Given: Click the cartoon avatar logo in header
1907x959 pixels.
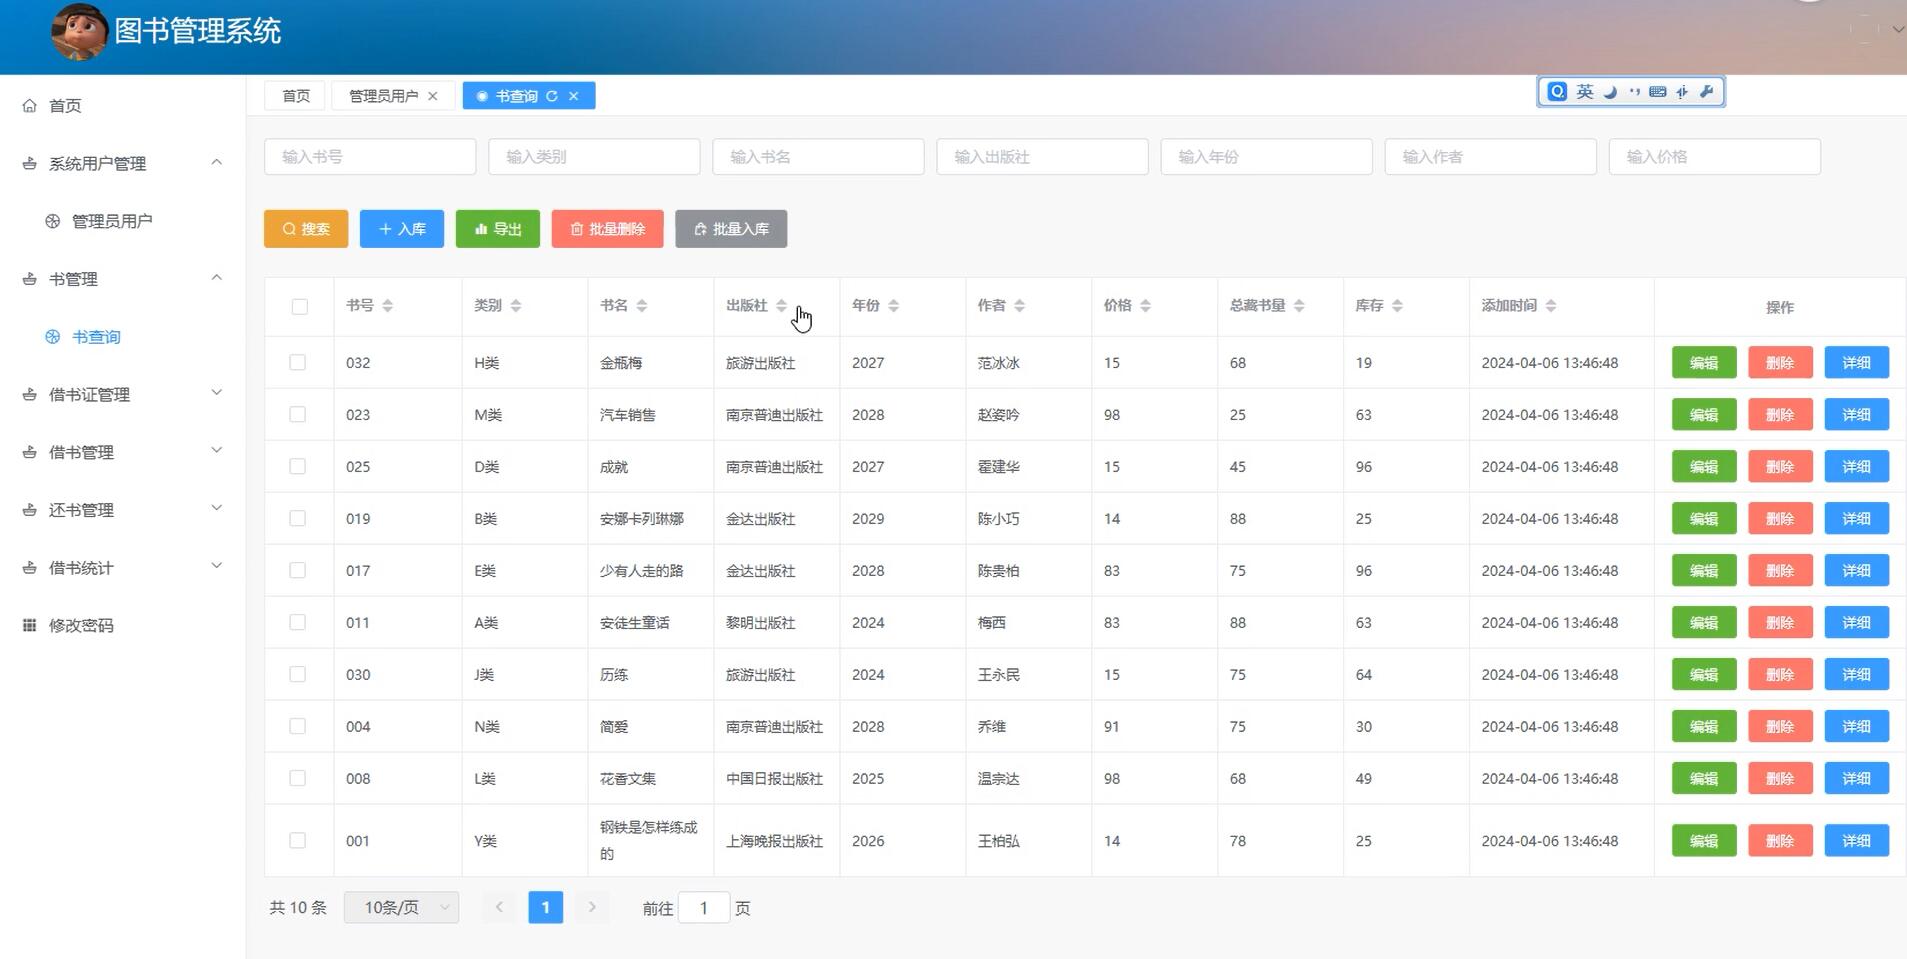Looking at the screenshot, I should (79, 31).
